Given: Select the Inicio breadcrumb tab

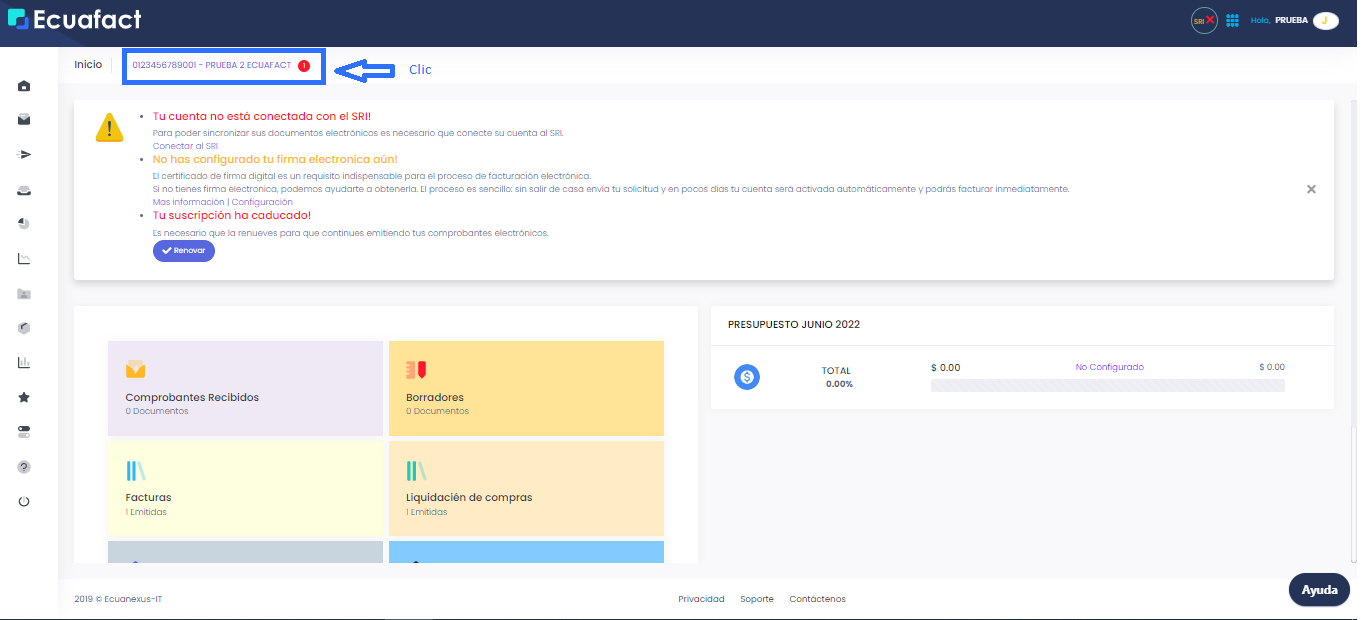Looking at the screenshot, I should (88, 64).
